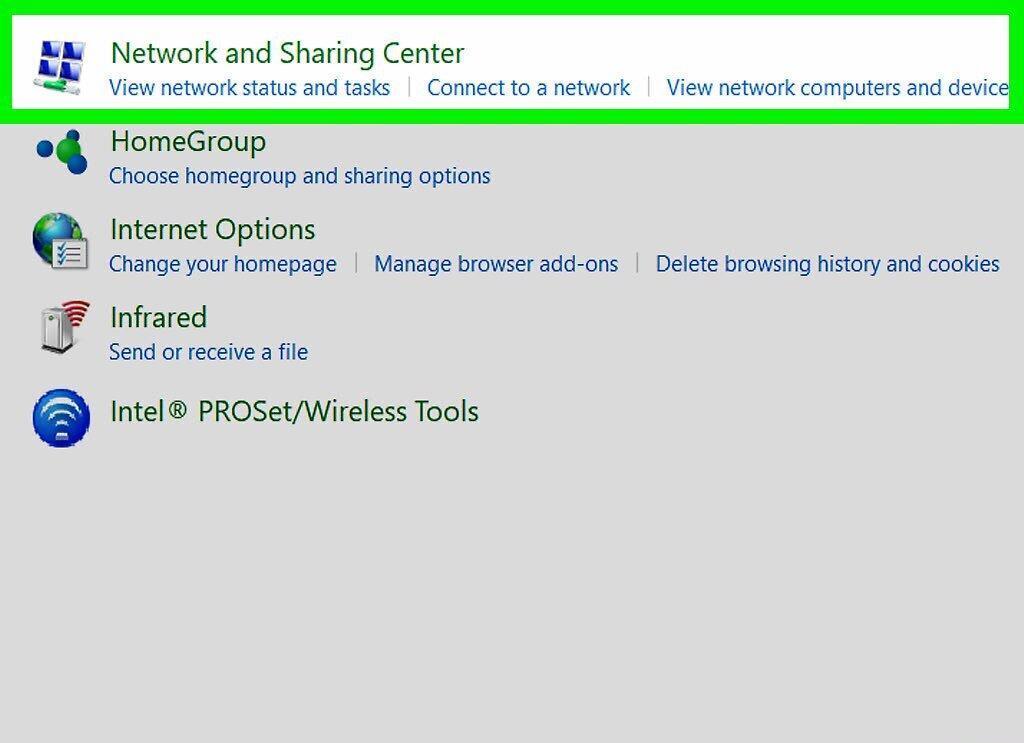Open the Internet Options heading
Screen dimensions: 1024x743
click(213, 230)
